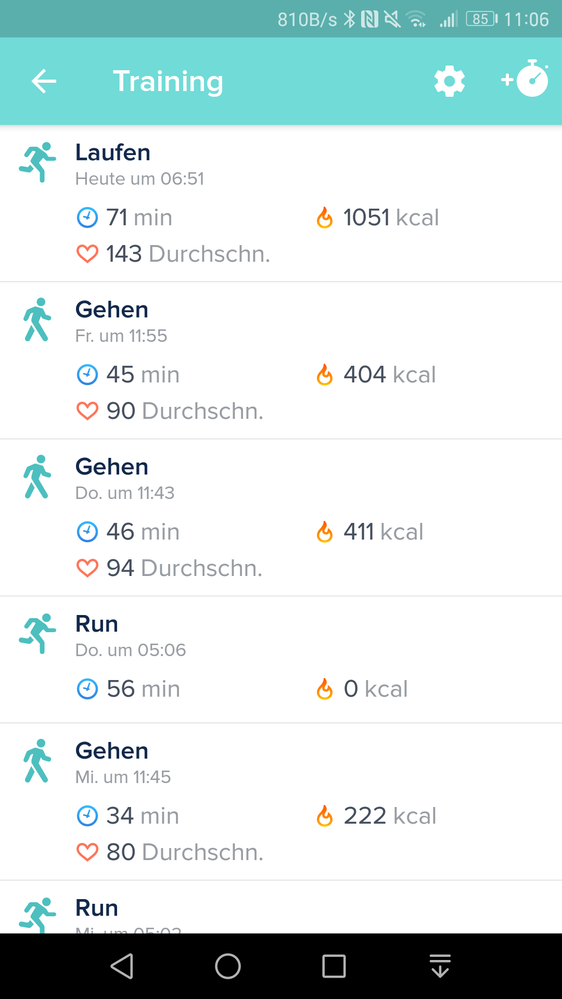Open Training settings gear icon

(x=449, y=82)
